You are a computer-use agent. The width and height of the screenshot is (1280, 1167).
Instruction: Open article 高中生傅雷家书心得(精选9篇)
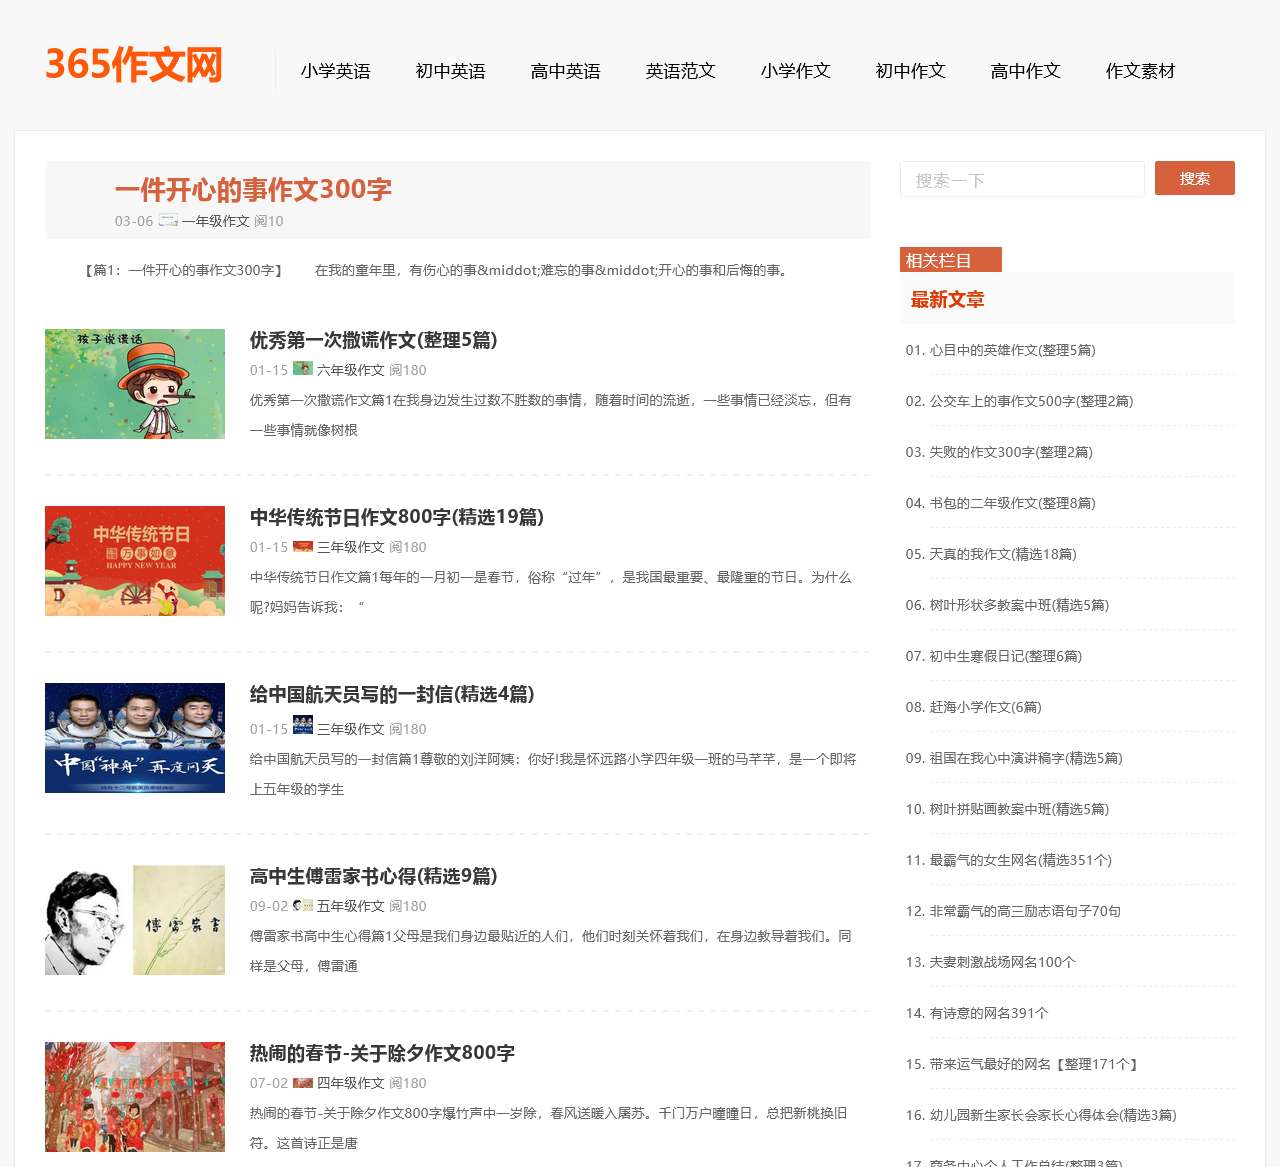coord(373,876)
